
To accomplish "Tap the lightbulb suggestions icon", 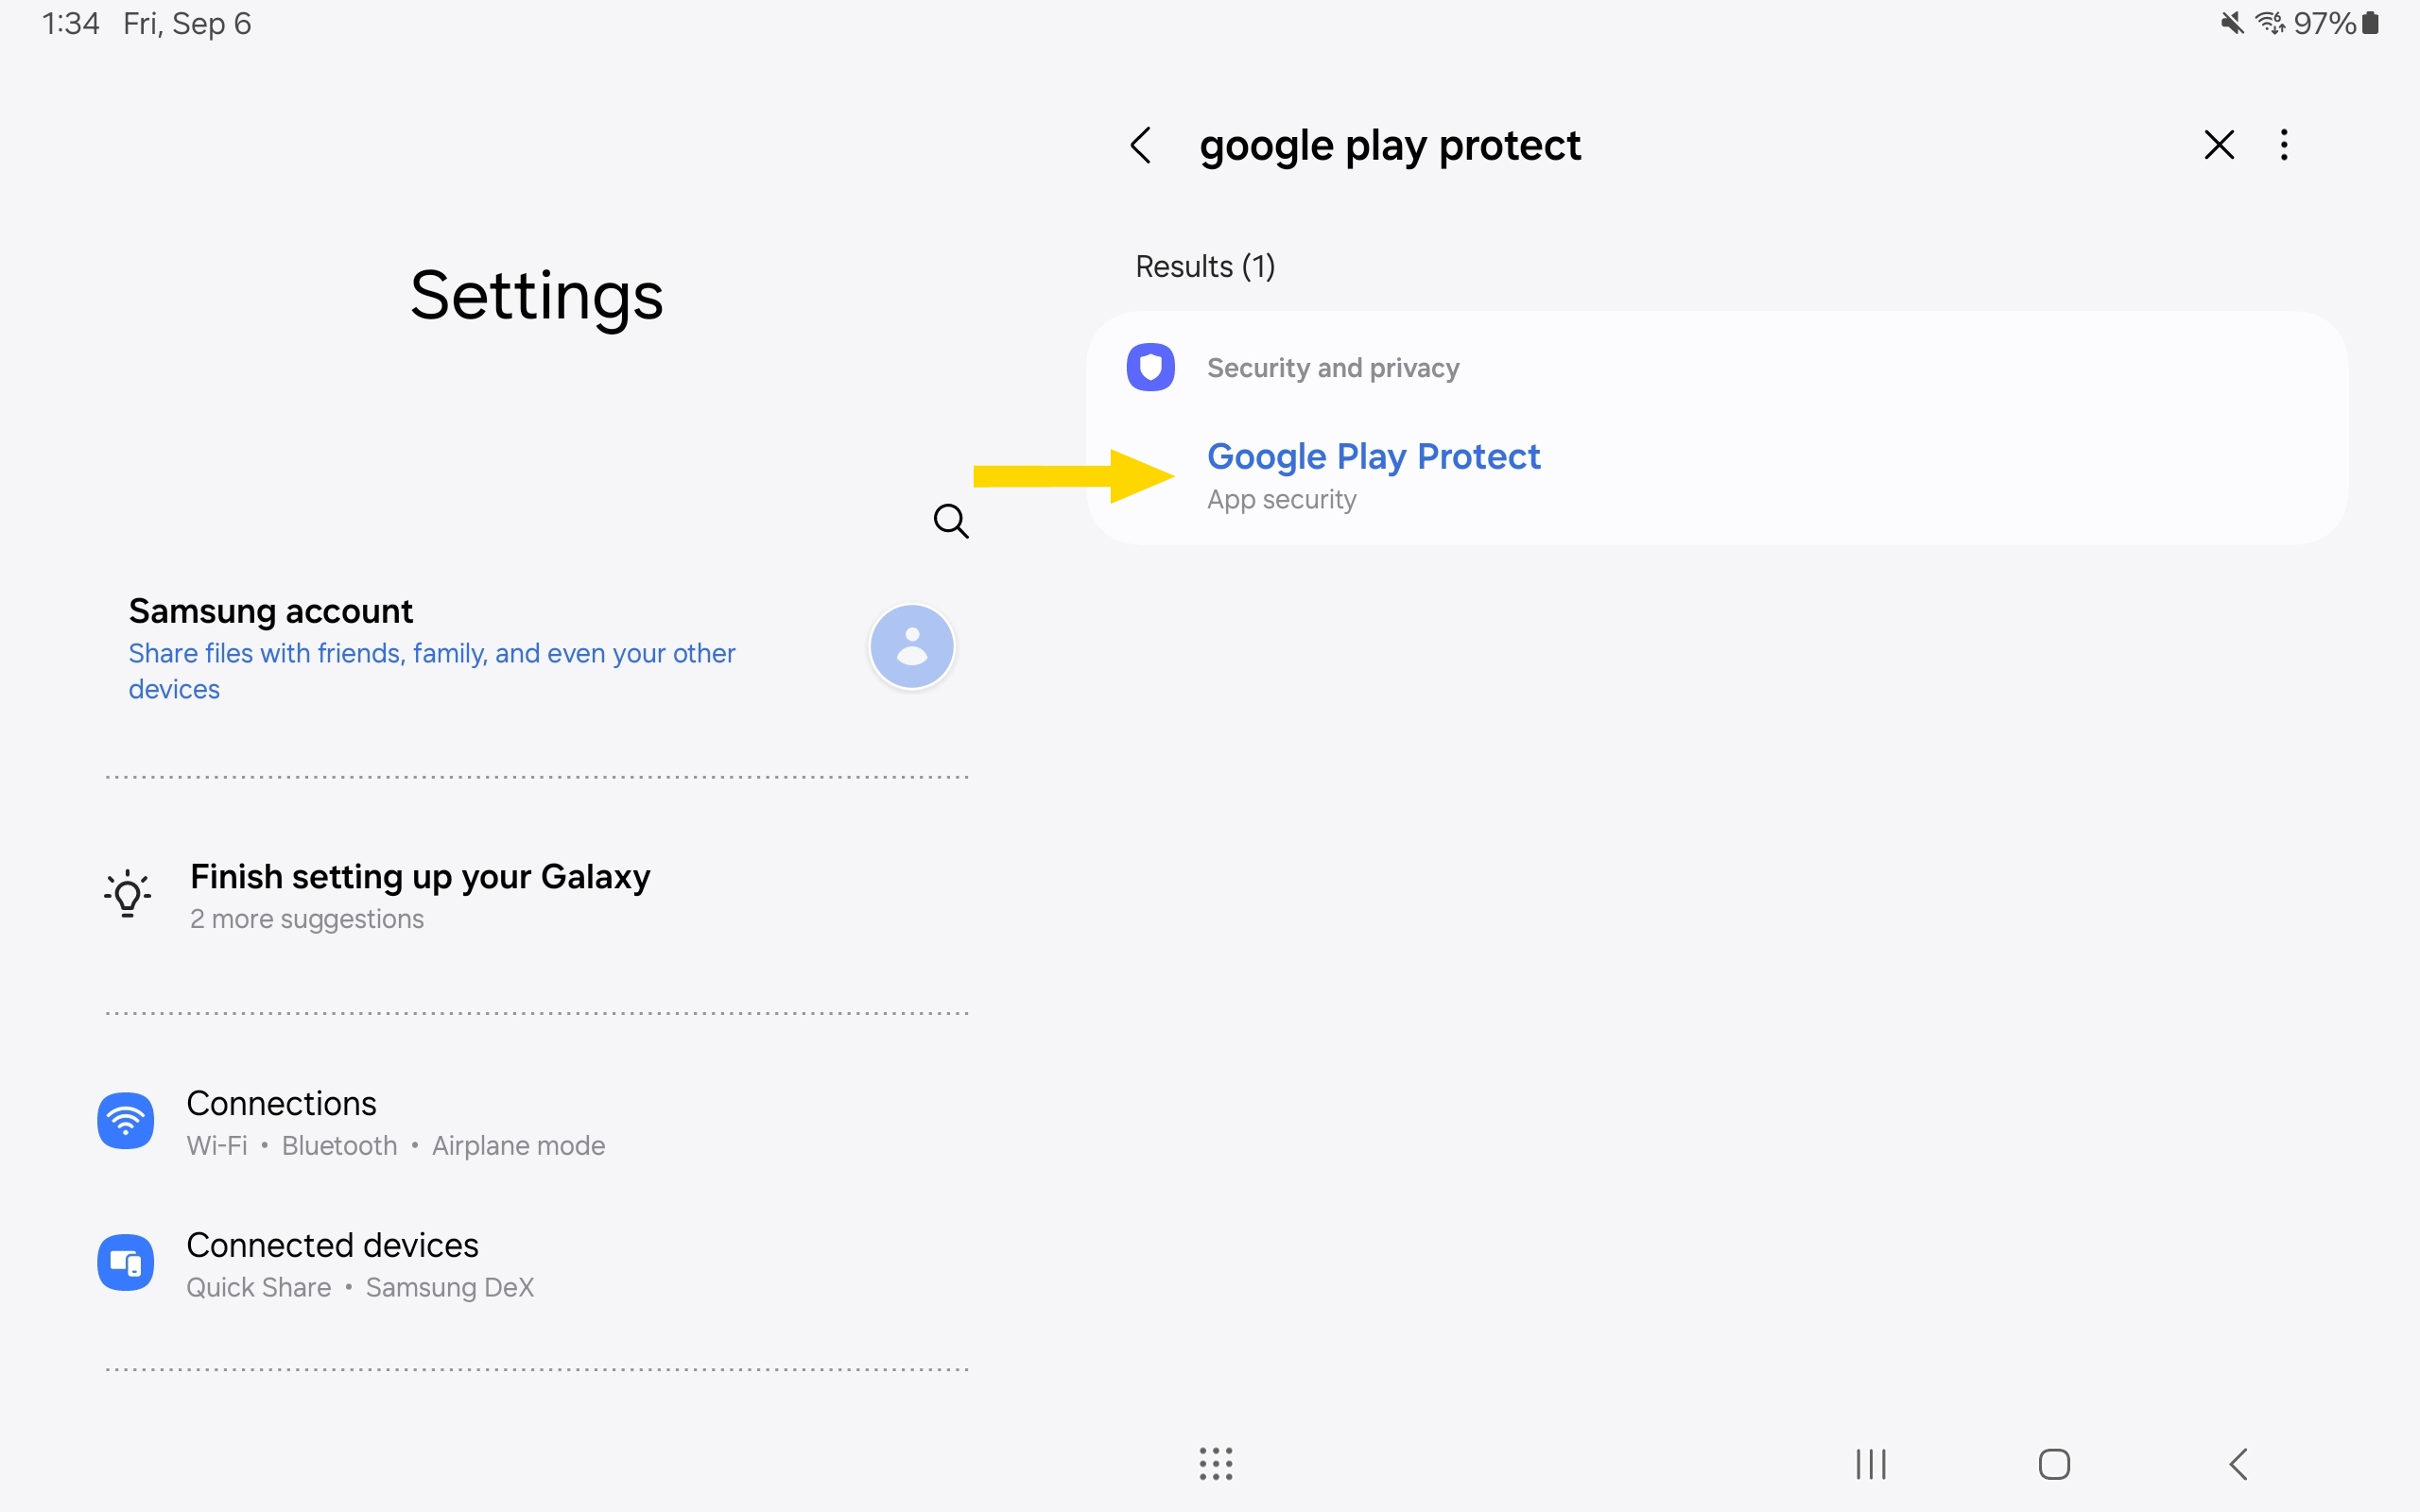I will point(128,894).
